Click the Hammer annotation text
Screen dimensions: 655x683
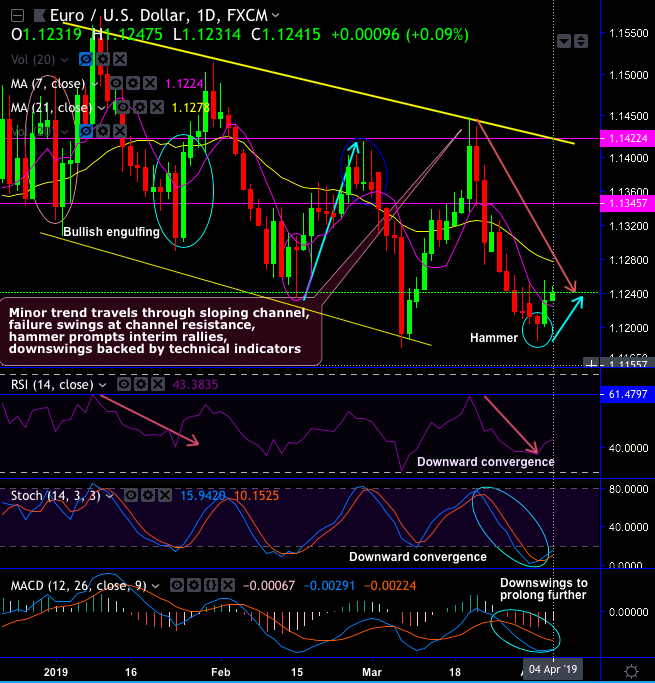[x=494, y=338]
